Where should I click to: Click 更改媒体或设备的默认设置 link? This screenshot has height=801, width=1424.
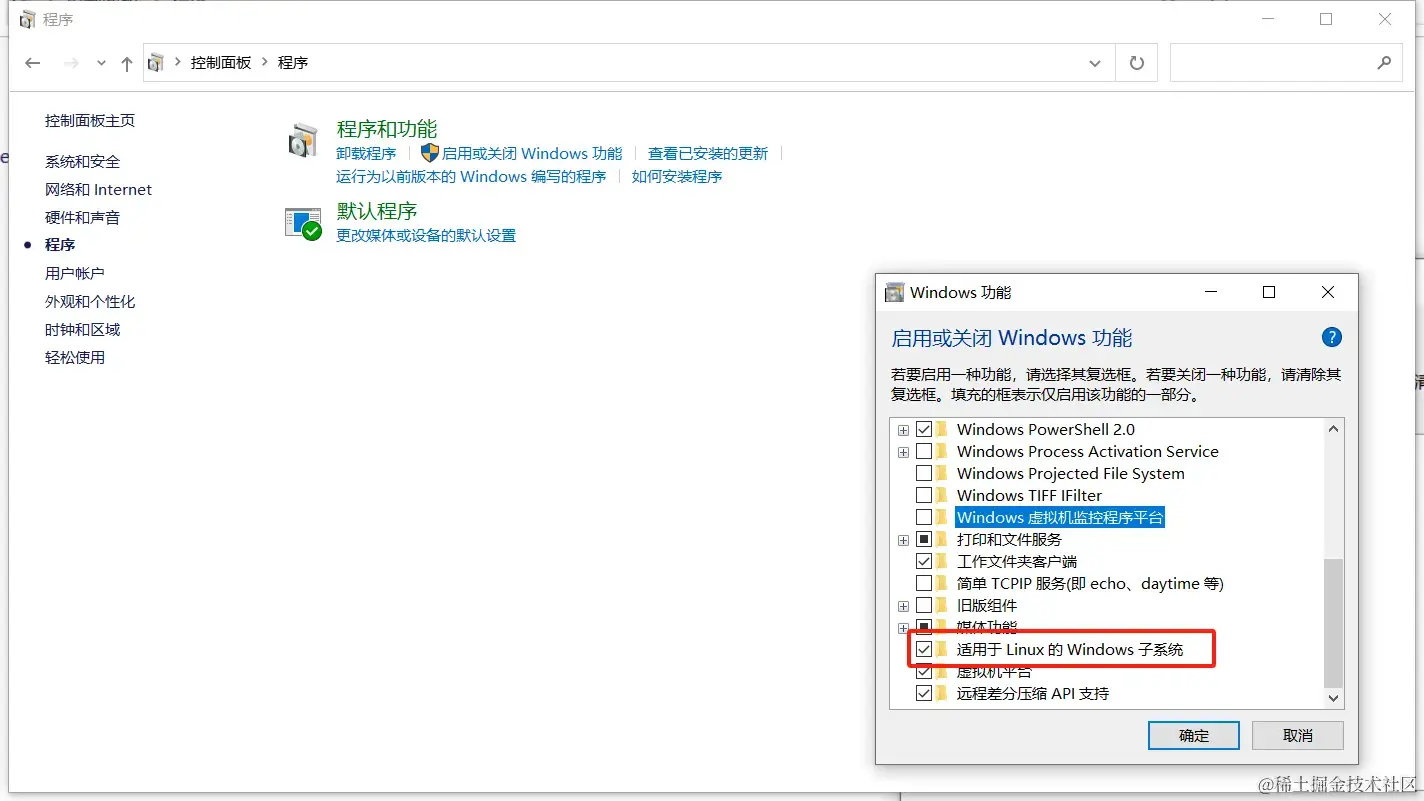click(x=426, y=236)
